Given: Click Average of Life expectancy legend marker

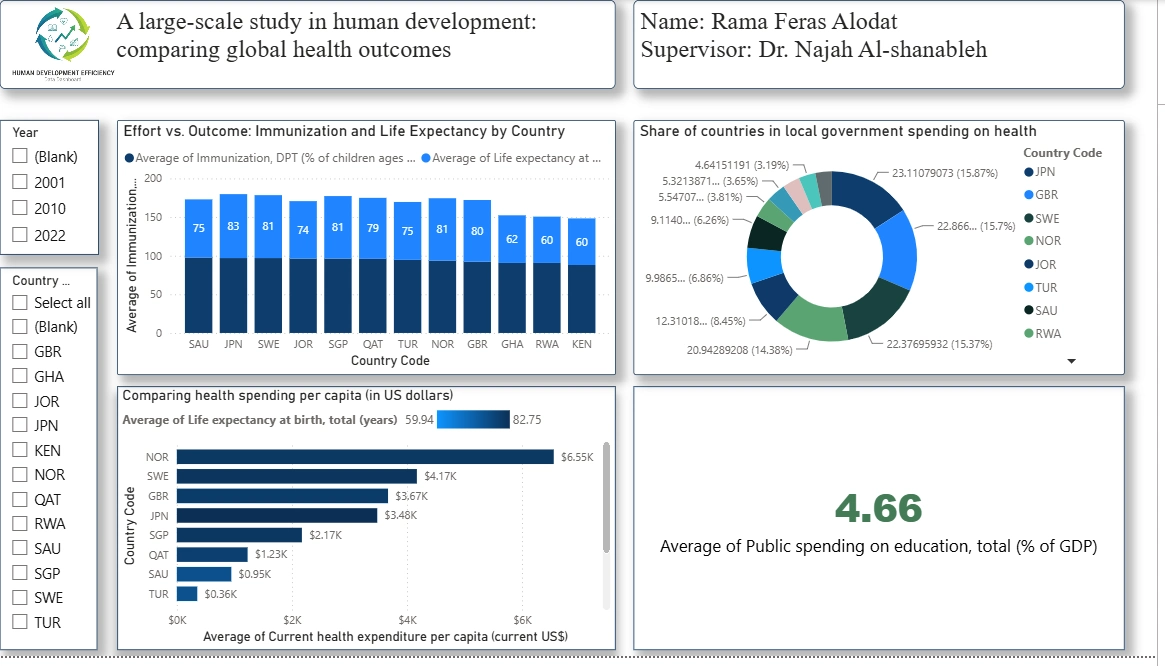Looking at the screenshot, I should [x=426, y=158].
